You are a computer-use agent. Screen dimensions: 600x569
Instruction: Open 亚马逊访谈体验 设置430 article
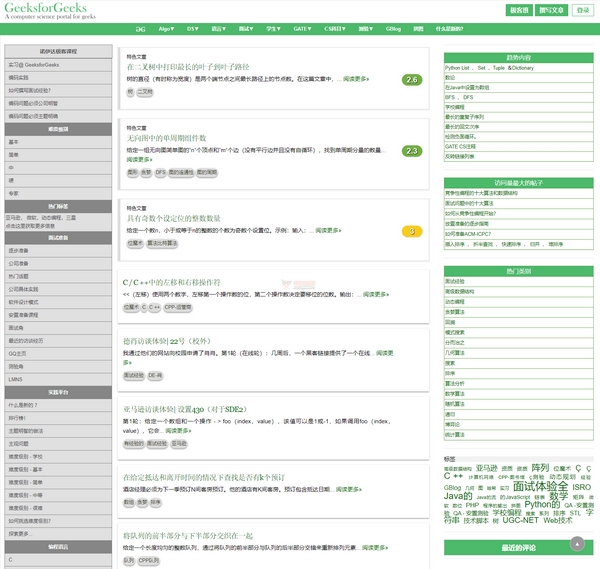pos(185,409)
